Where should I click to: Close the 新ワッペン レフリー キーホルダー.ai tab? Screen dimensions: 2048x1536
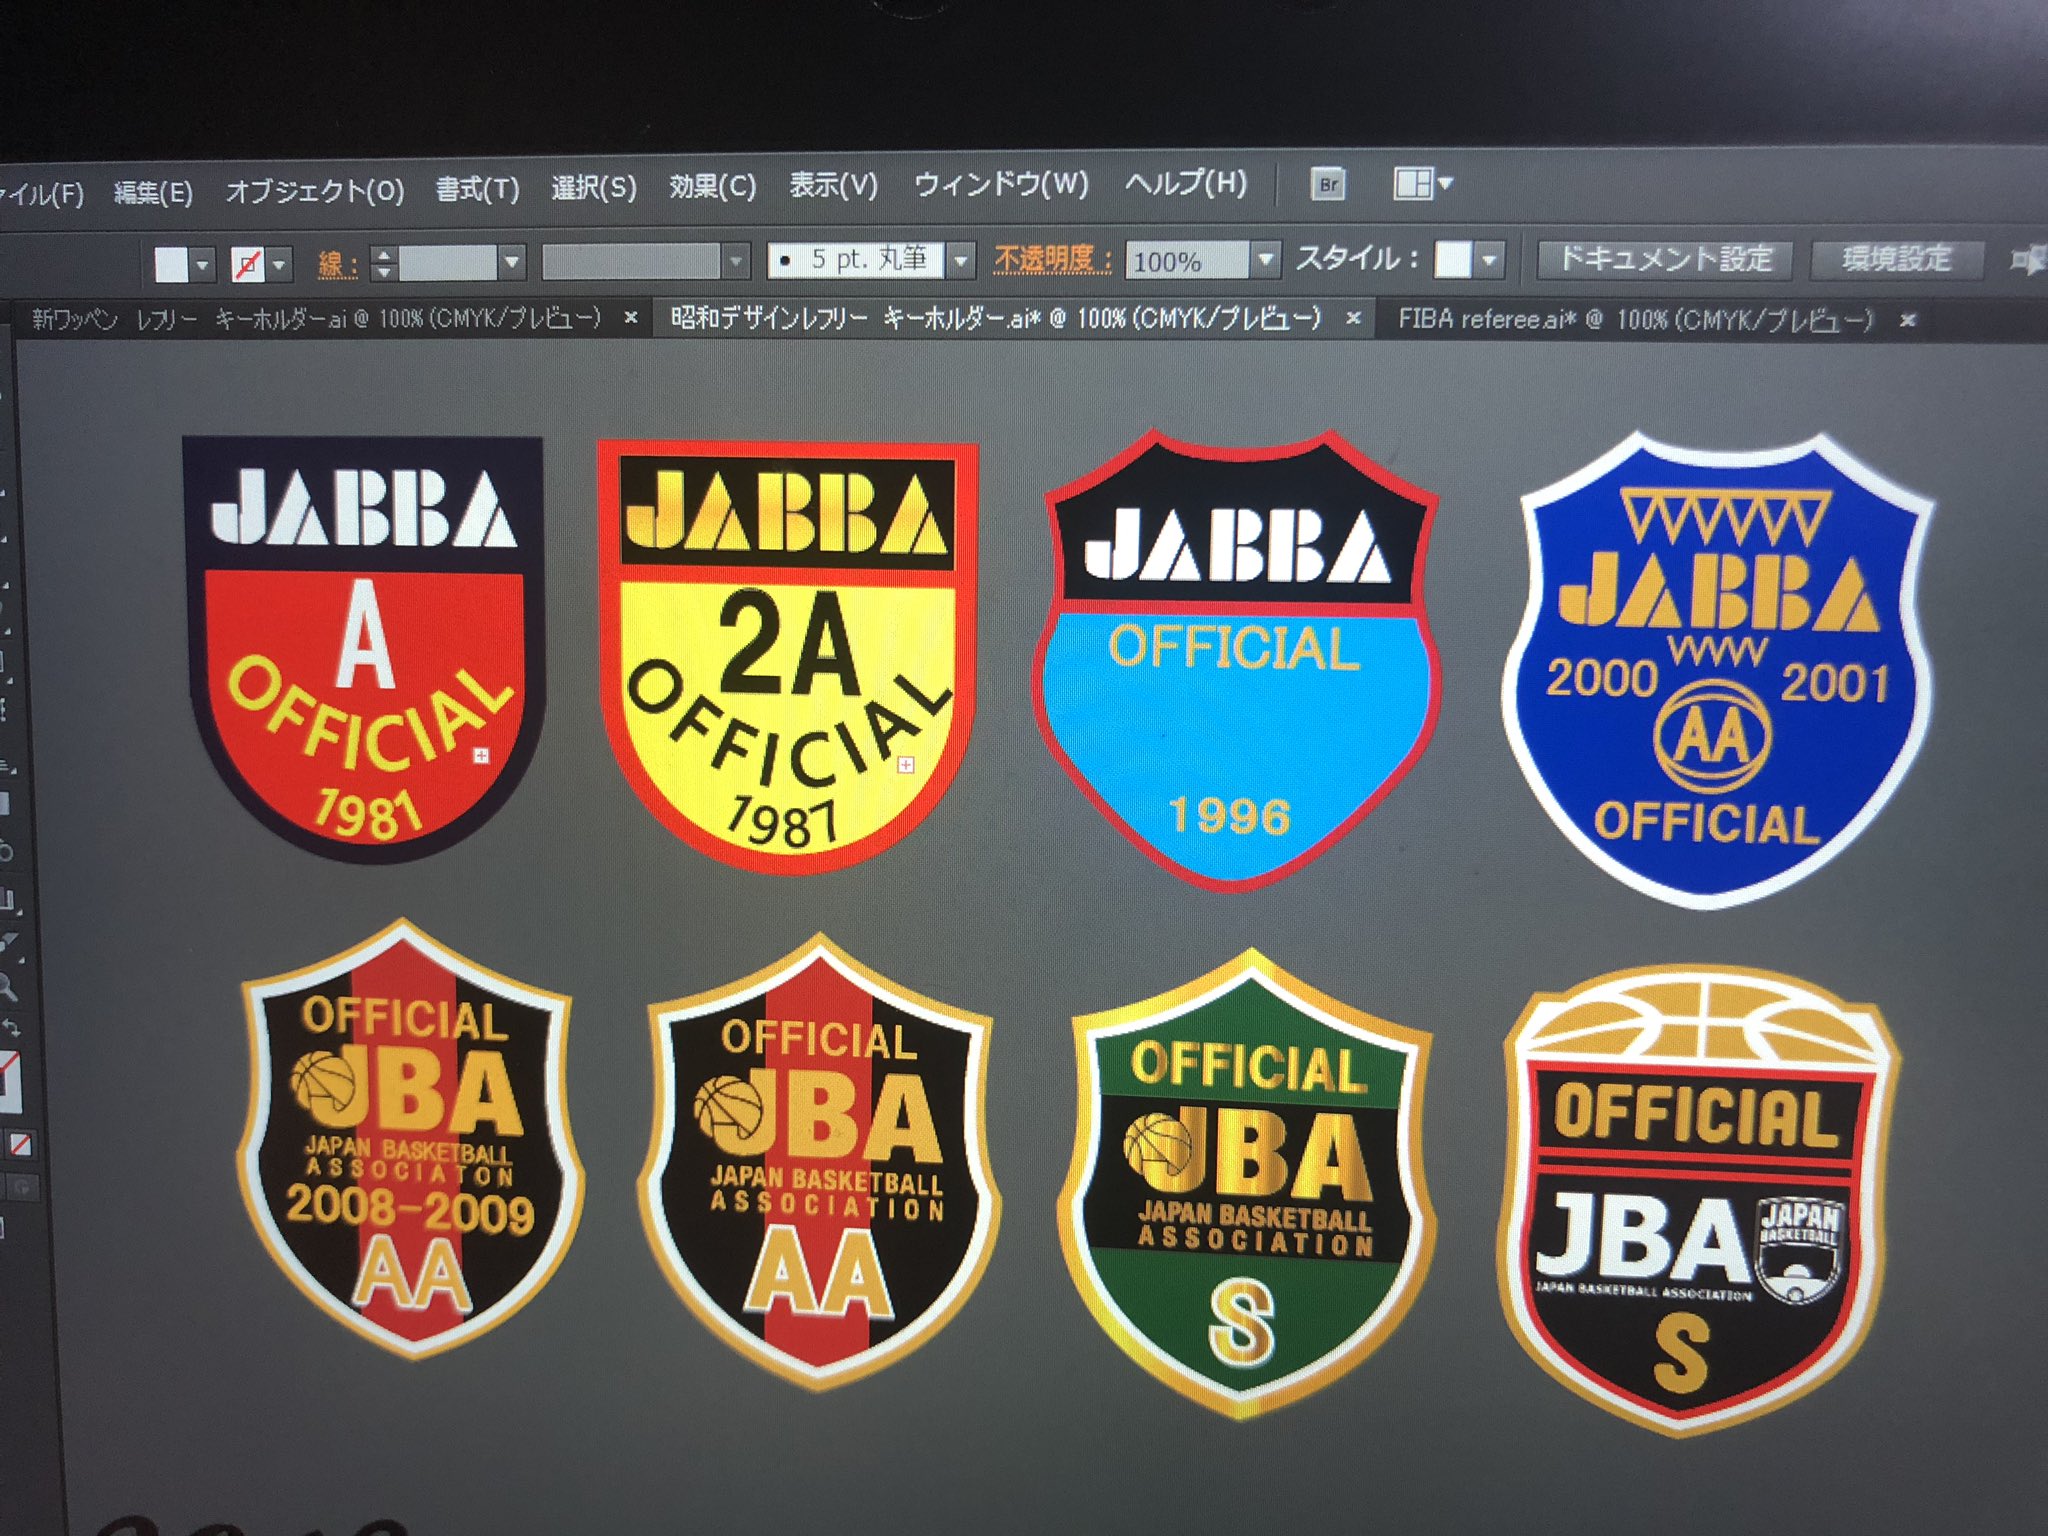click(631, 318)
